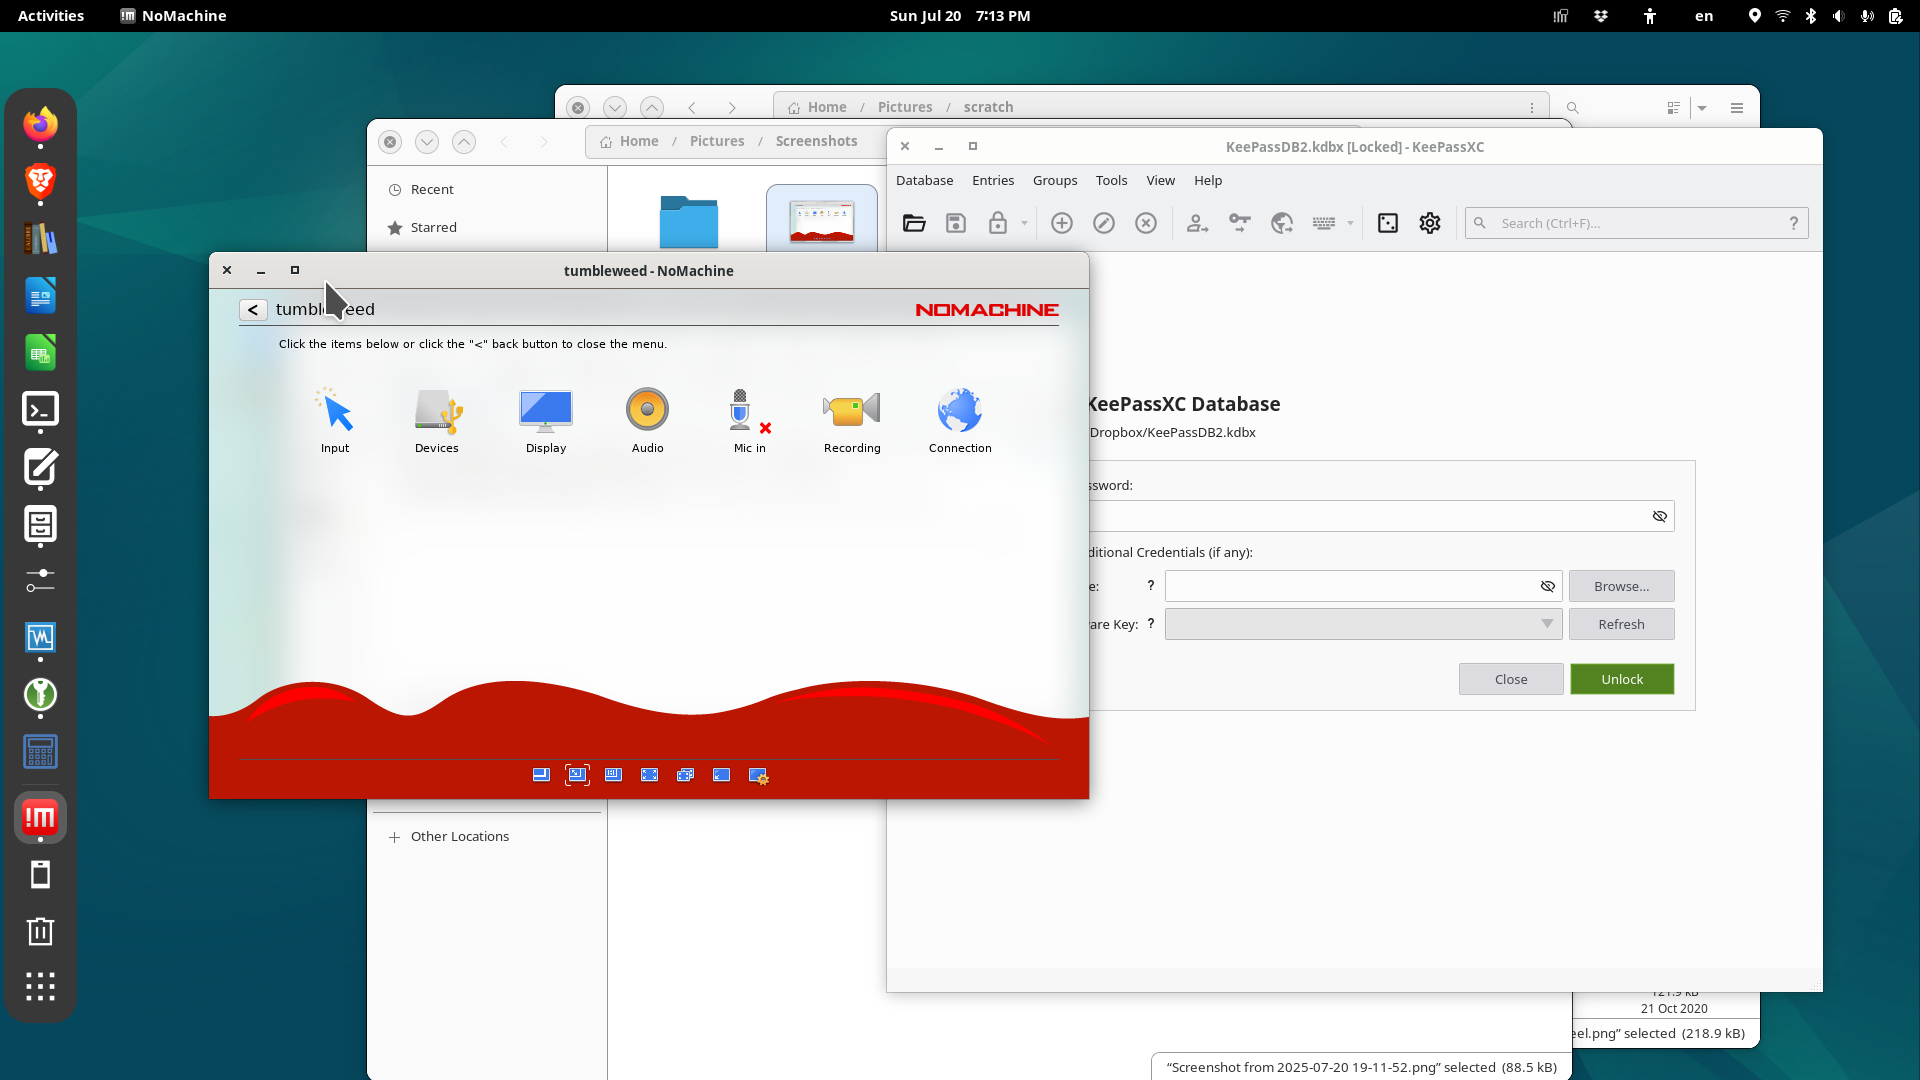Screen dimensions: 1920x1080
Task: Click fullscreen on all monitors icon in NoMachine
Action: tap(685, 775)
